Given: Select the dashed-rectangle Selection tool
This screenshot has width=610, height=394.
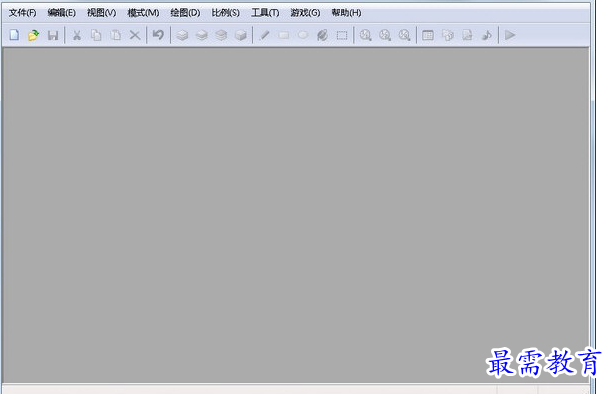Looking at the screenshot, I should point(342,35).
